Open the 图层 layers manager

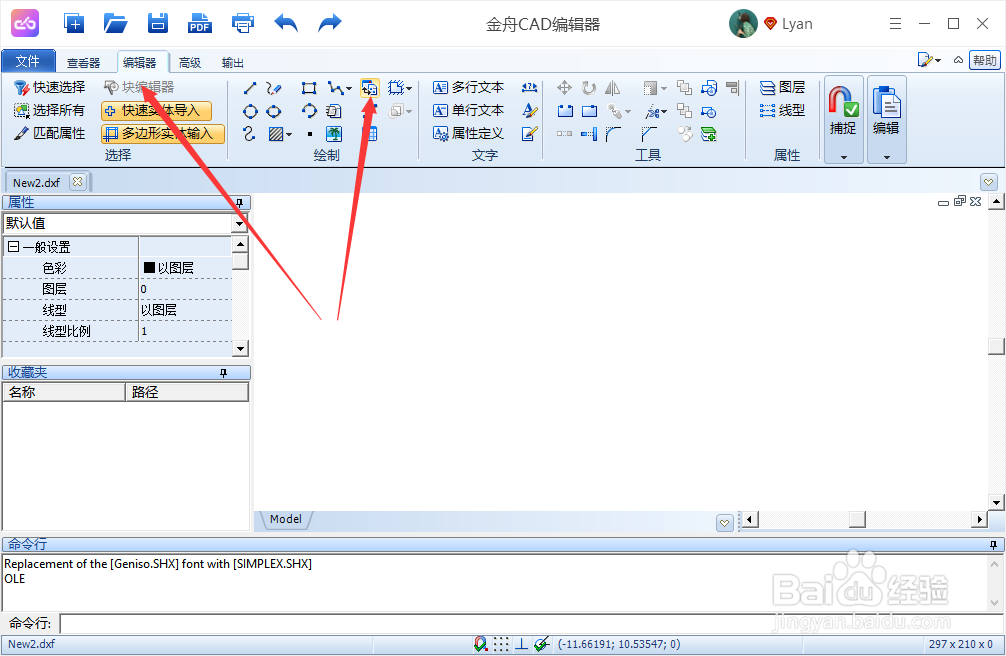pyautogui.click(x=782, y=87)
